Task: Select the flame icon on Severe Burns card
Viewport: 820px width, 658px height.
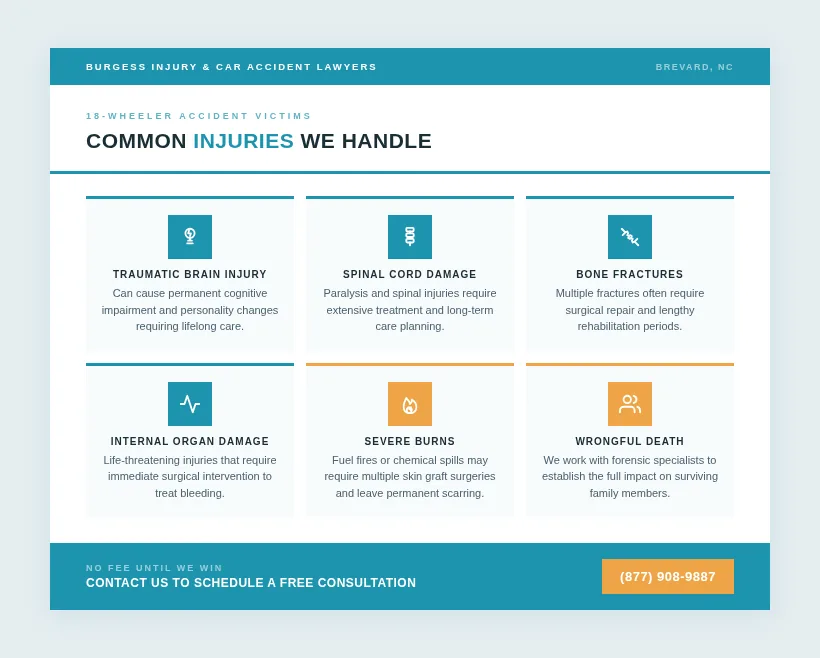Action: [x=410, y=404]
